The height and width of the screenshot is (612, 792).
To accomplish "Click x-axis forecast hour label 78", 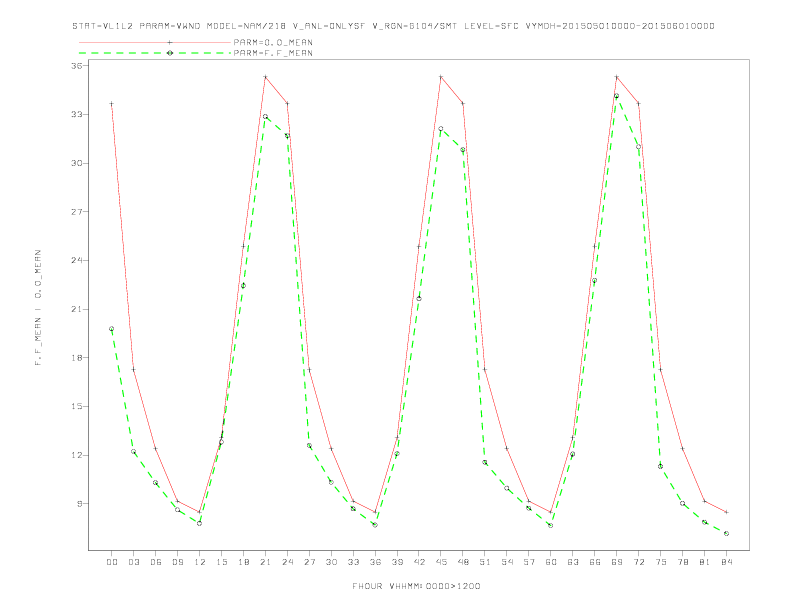I will tap(682, 562).
